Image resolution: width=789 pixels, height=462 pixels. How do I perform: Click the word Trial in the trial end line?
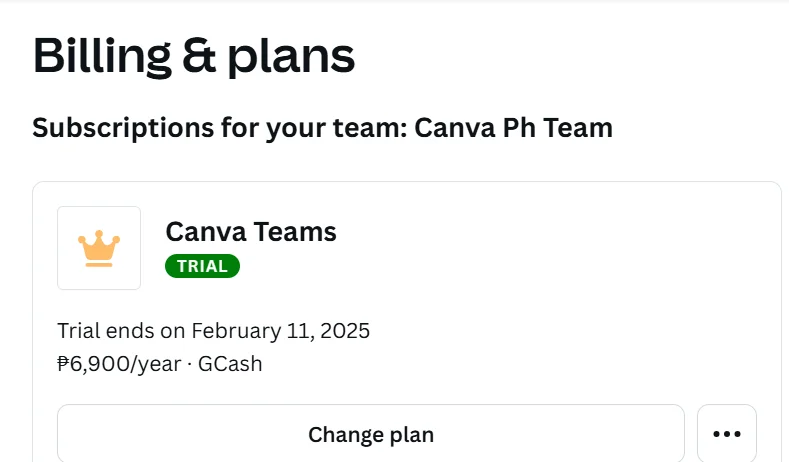(78, 331)
